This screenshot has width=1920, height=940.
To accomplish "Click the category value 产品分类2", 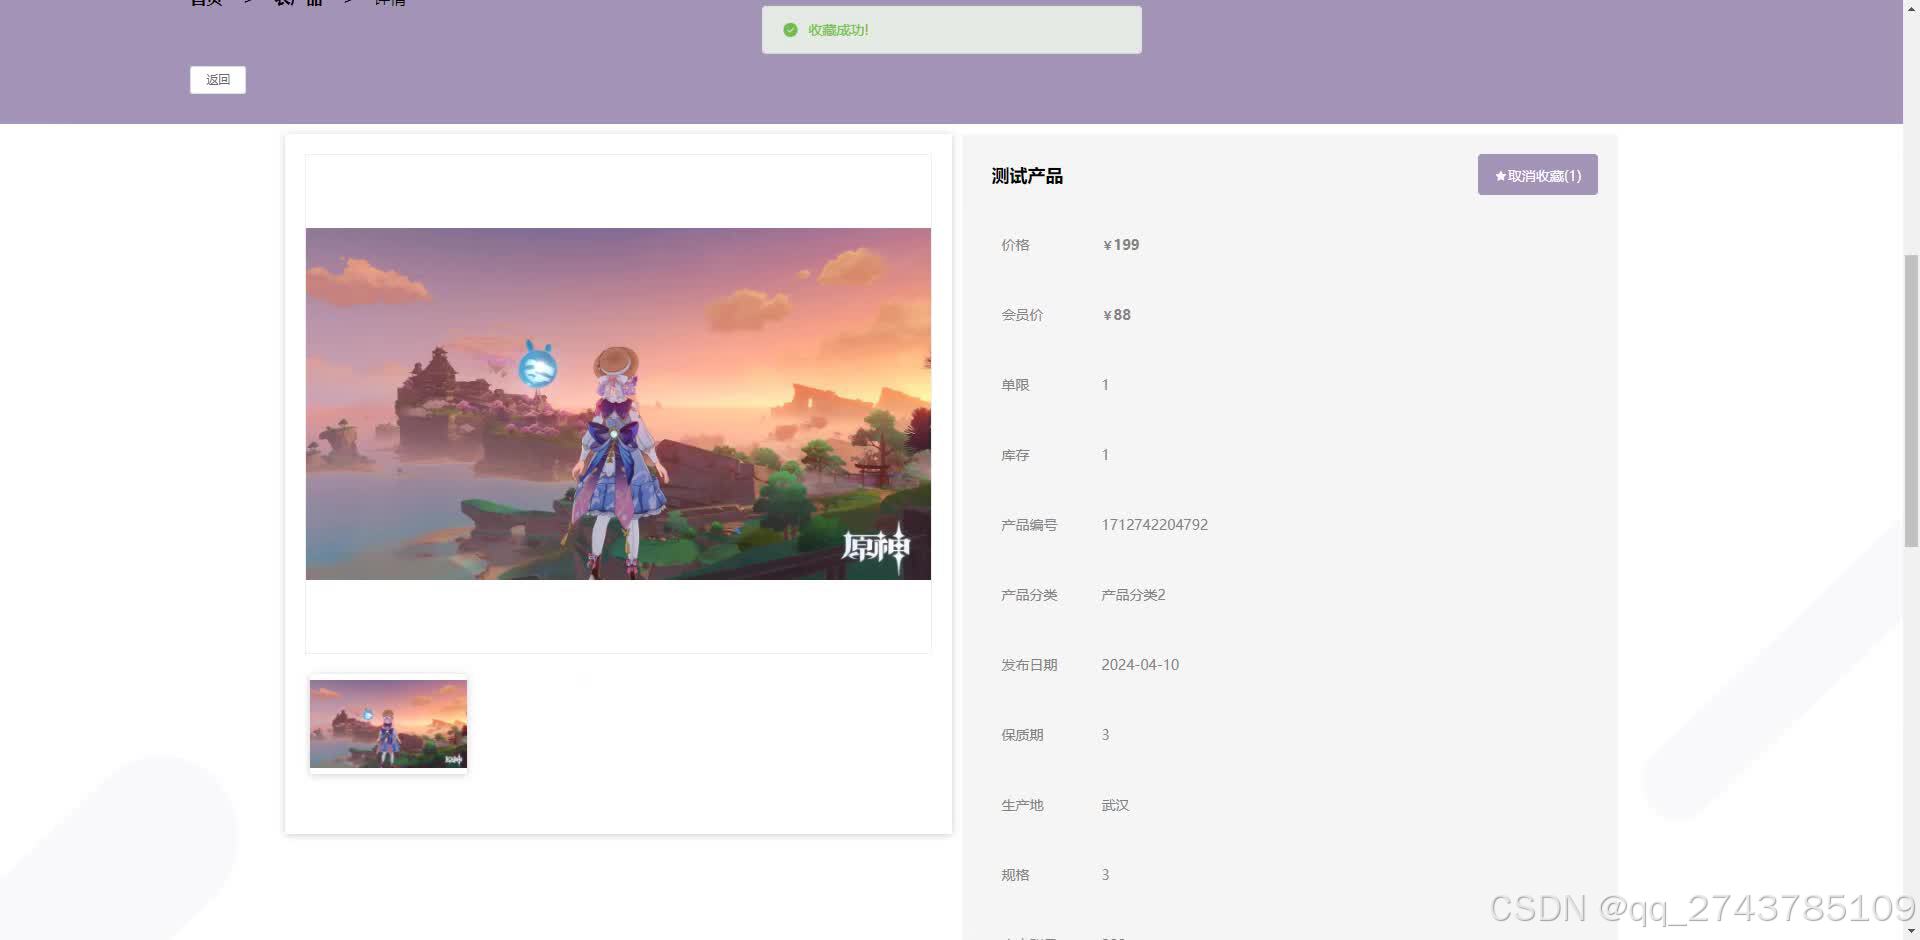I will (1133, 595).
